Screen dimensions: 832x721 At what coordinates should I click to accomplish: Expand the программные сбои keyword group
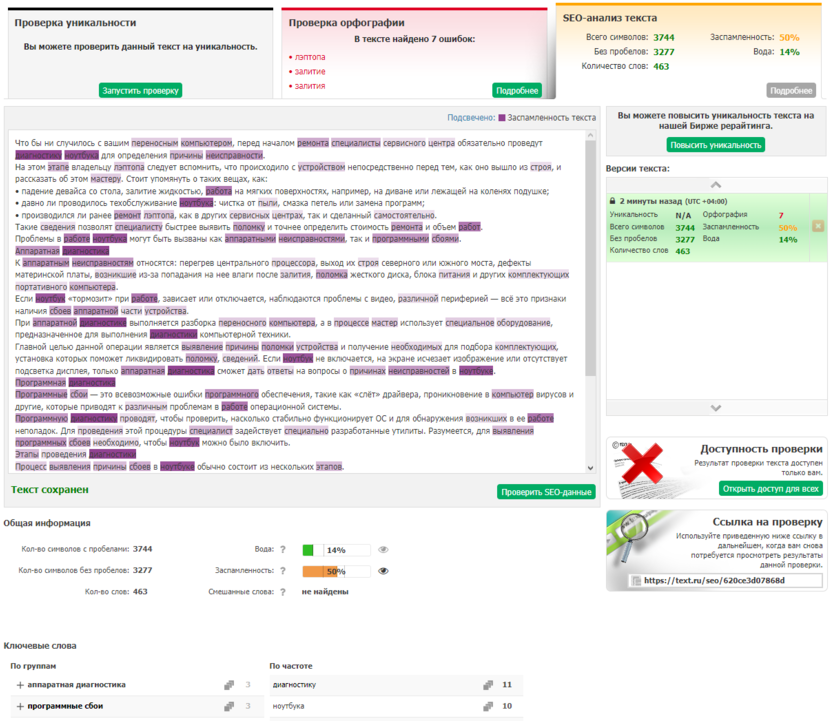point(20,706)
